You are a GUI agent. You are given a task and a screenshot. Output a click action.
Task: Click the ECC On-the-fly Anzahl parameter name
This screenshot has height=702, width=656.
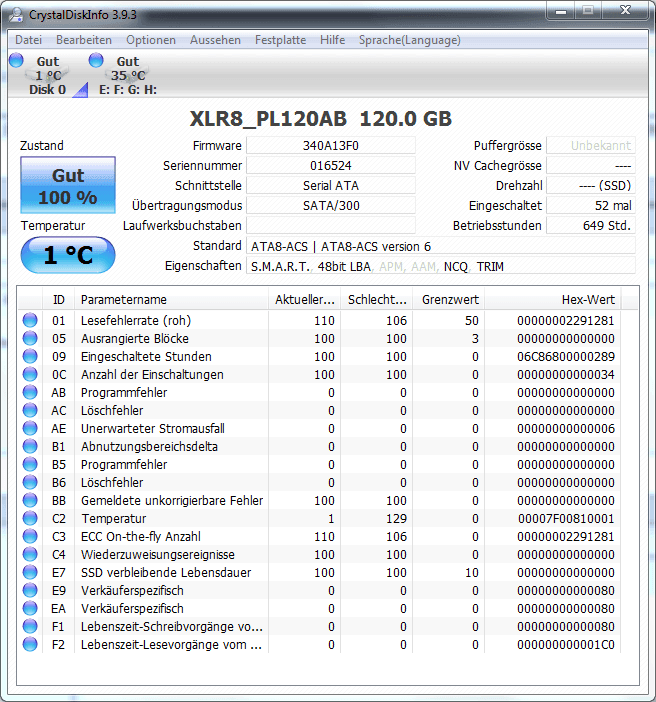click(141, 537)
